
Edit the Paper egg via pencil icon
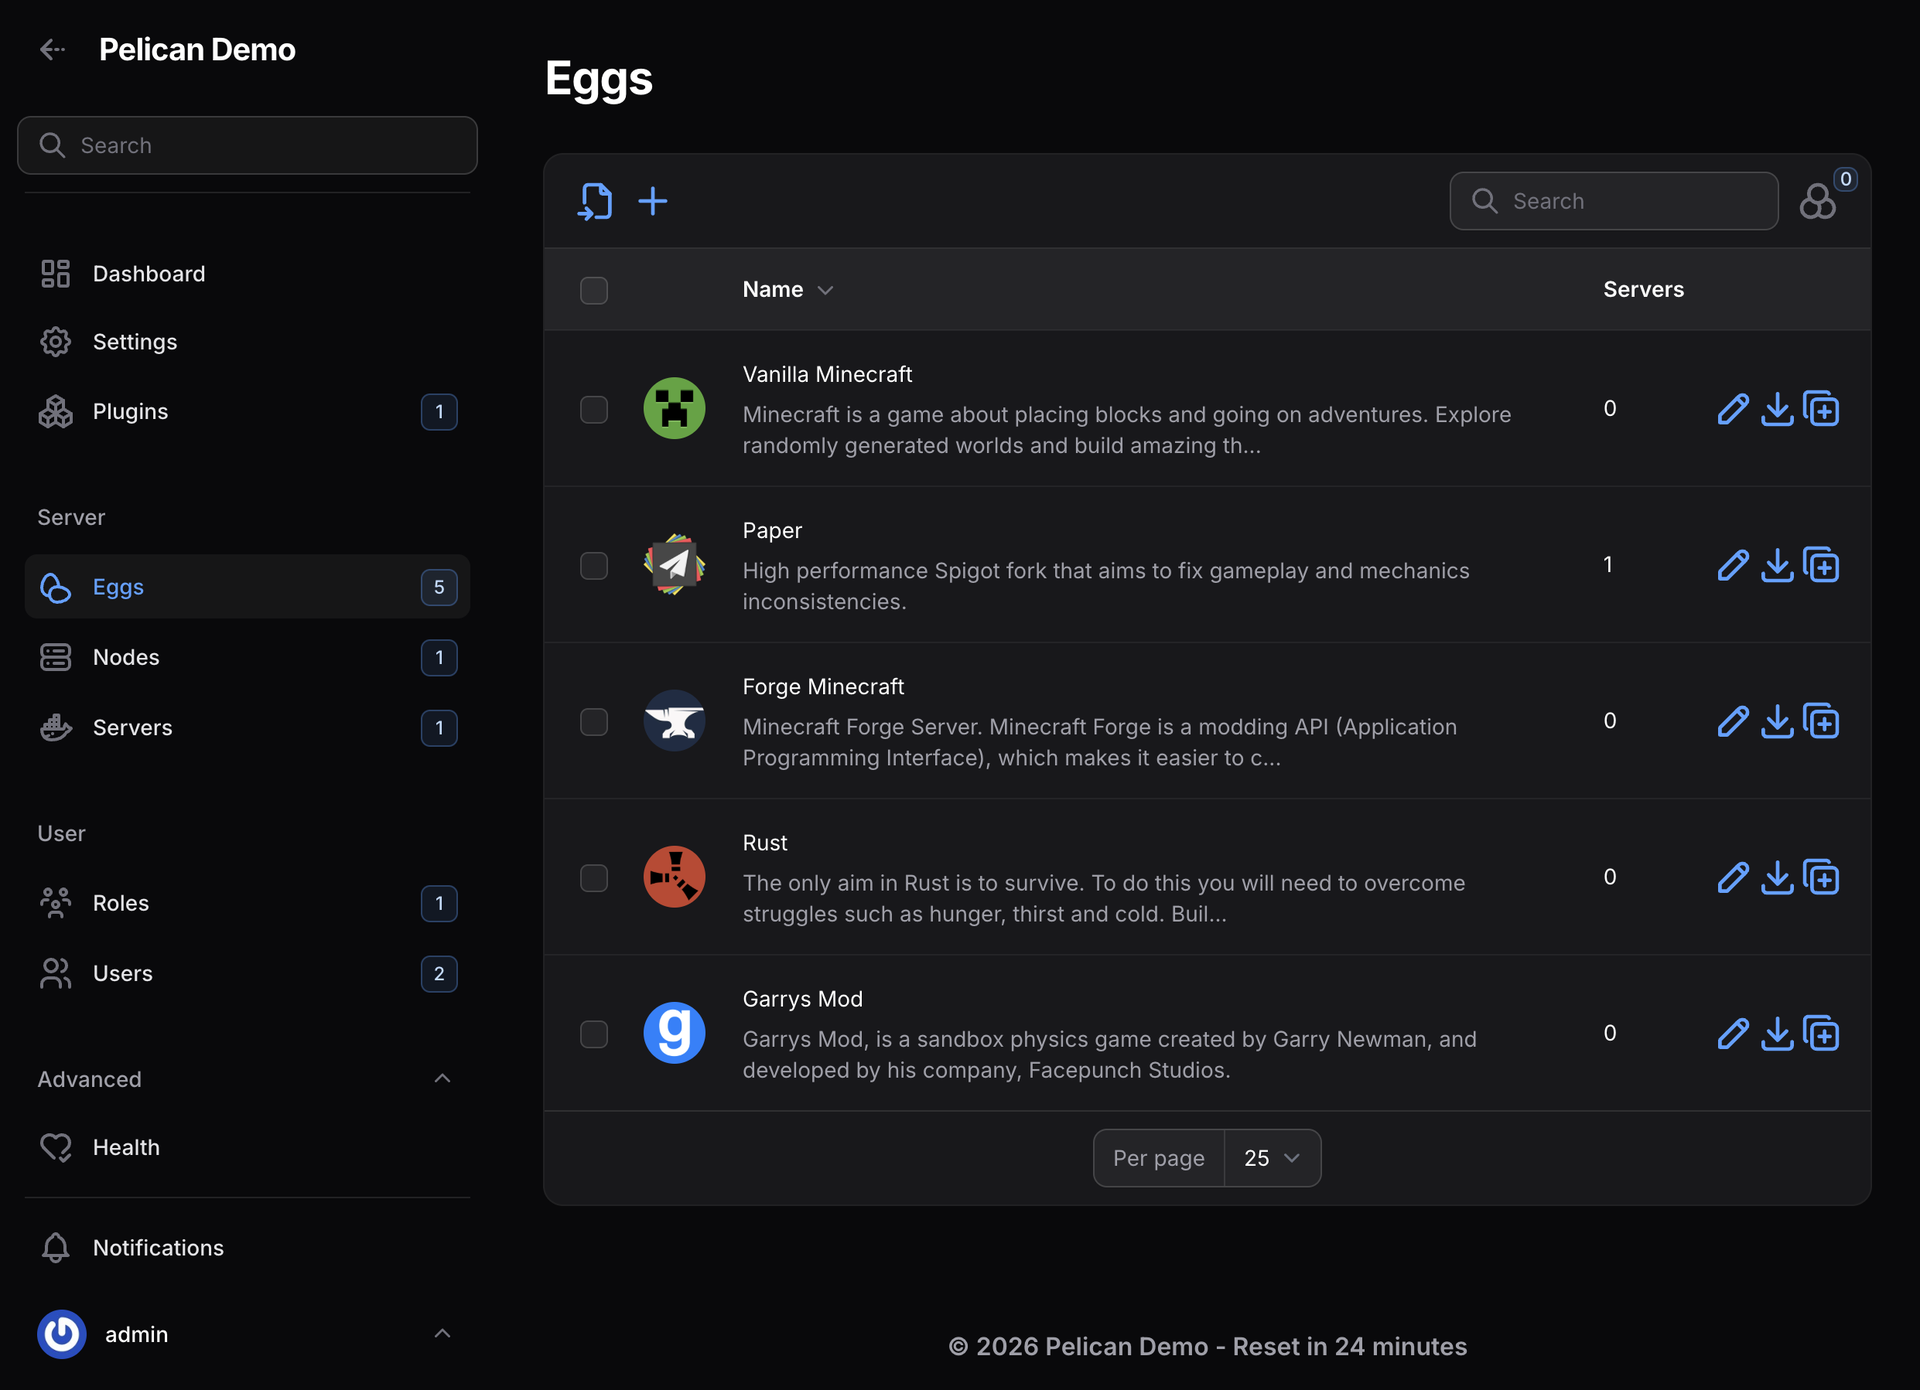pyautogui.click(x=1733, y=565)
